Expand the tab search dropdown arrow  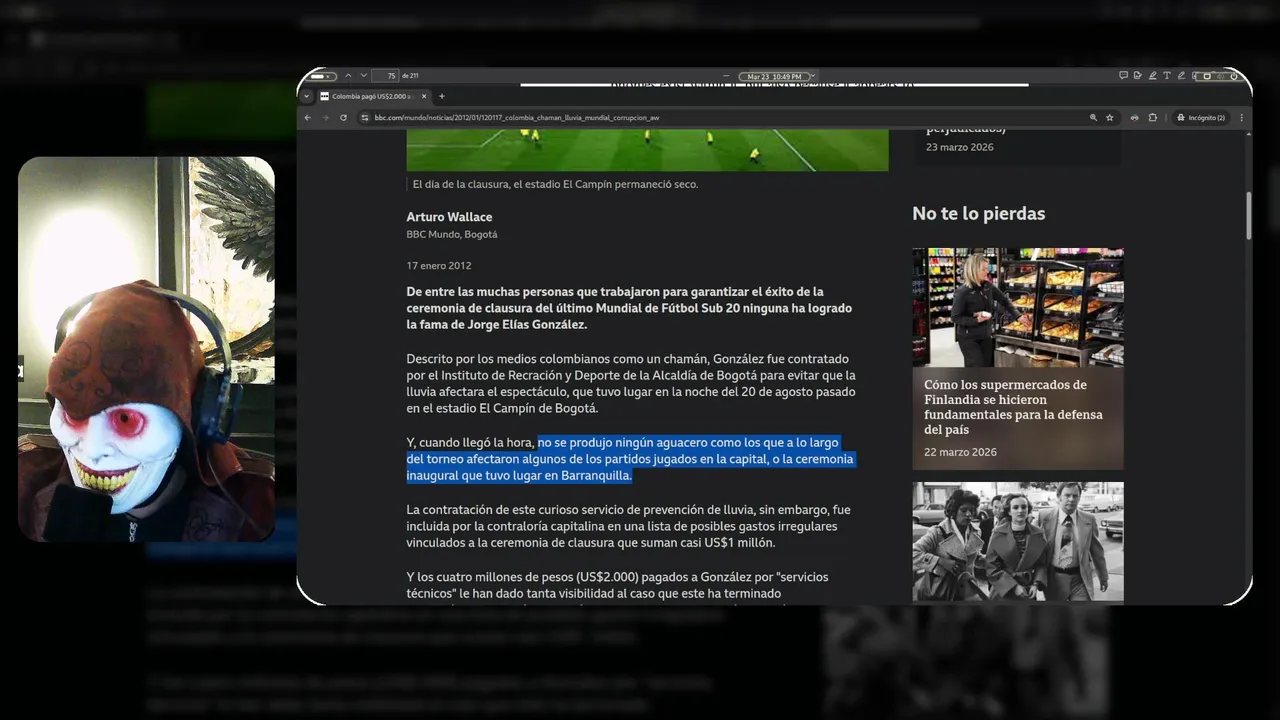(308, 96)
